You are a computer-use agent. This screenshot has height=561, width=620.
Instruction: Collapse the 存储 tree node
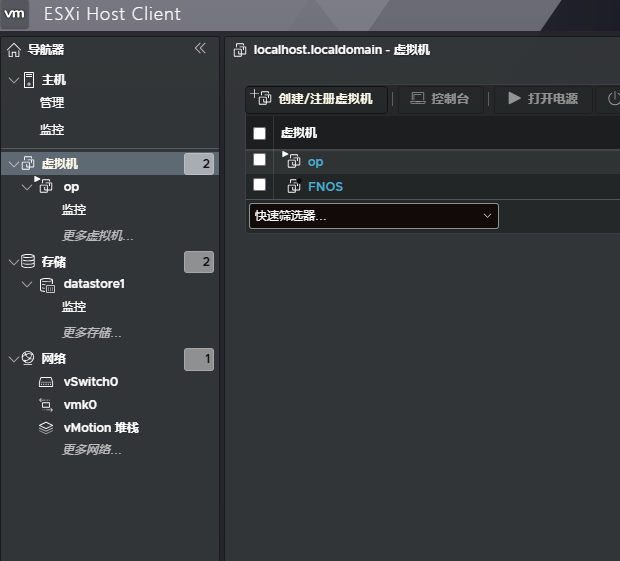coord(14,262)
